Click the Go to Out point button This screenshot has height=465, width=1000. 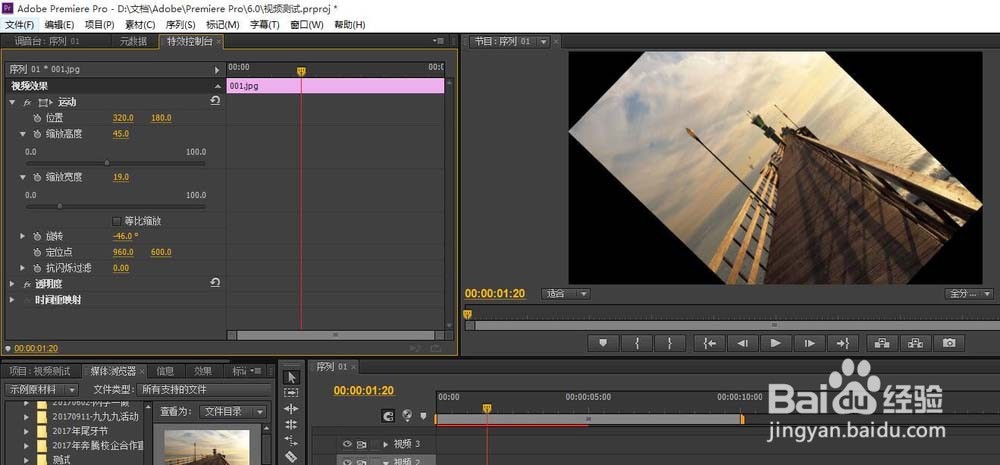point(843,343)
